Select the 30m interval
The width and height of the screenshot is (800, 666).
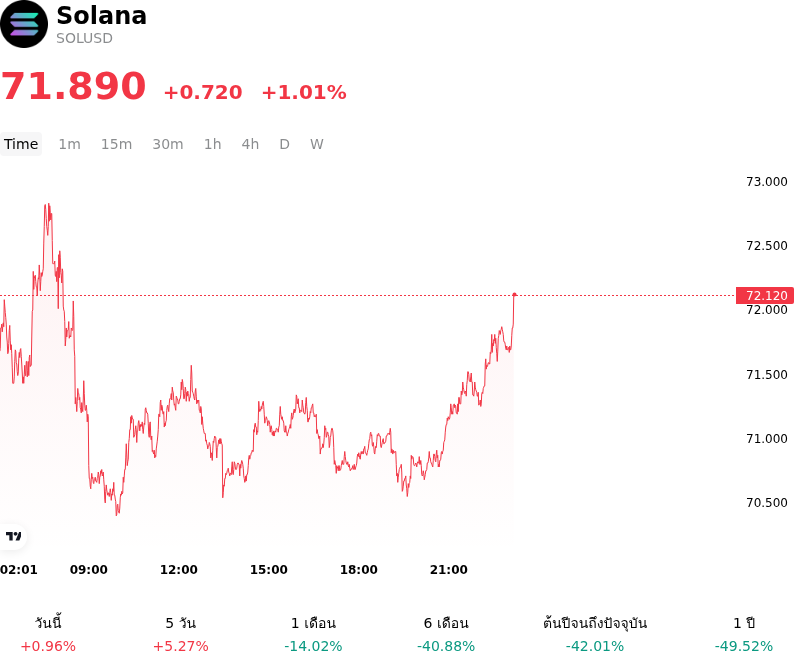tap(168, 144)
